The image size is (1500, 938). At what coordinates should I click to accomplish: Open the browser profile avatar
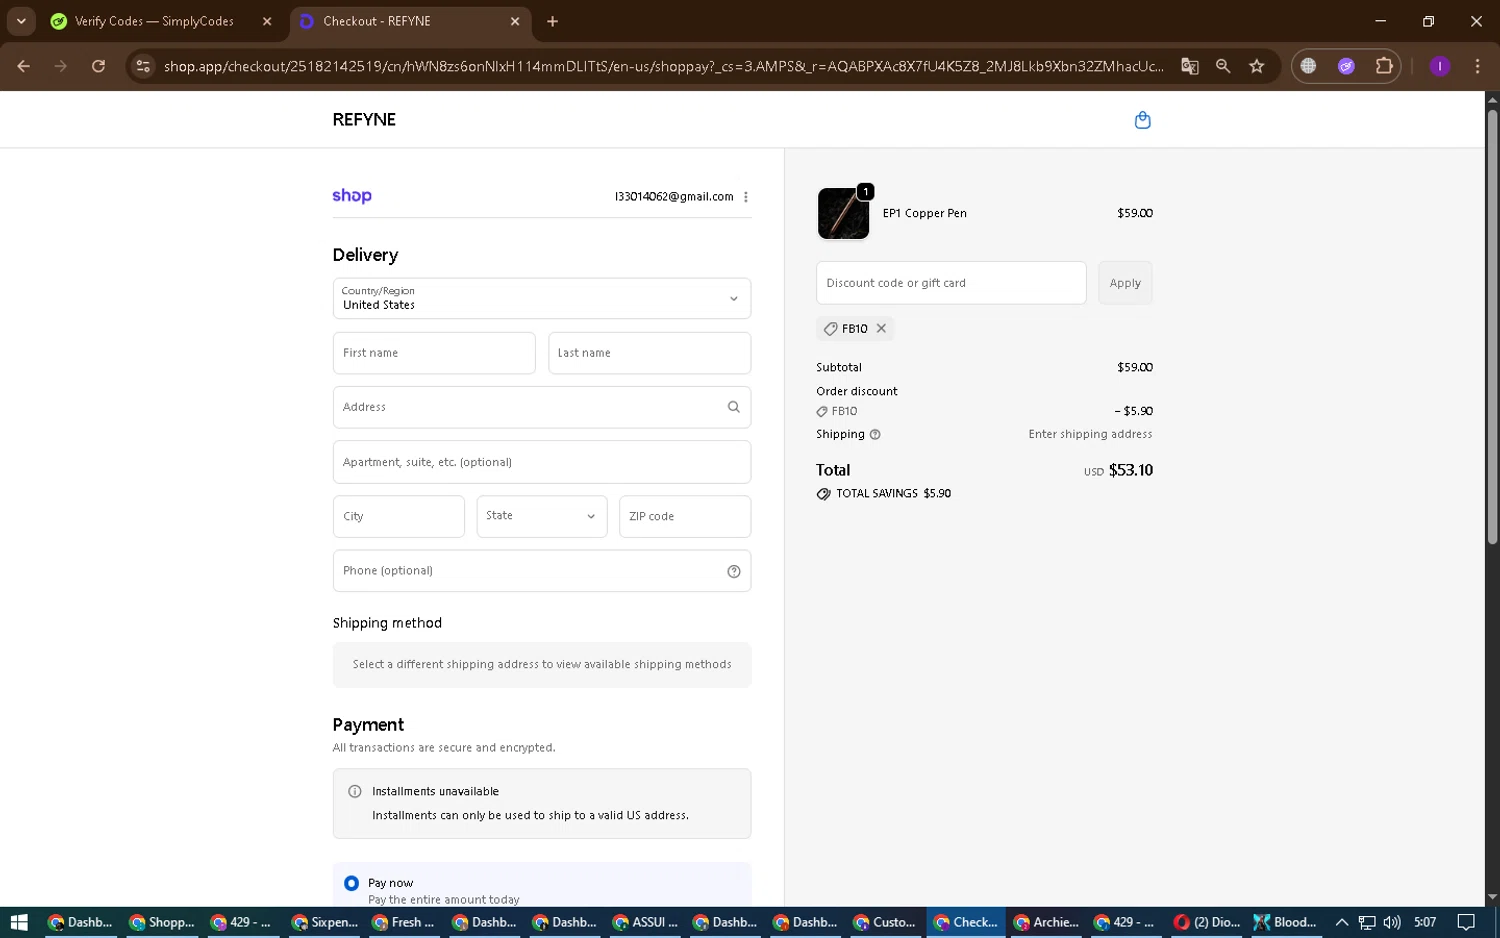[x=1440, y=66]
